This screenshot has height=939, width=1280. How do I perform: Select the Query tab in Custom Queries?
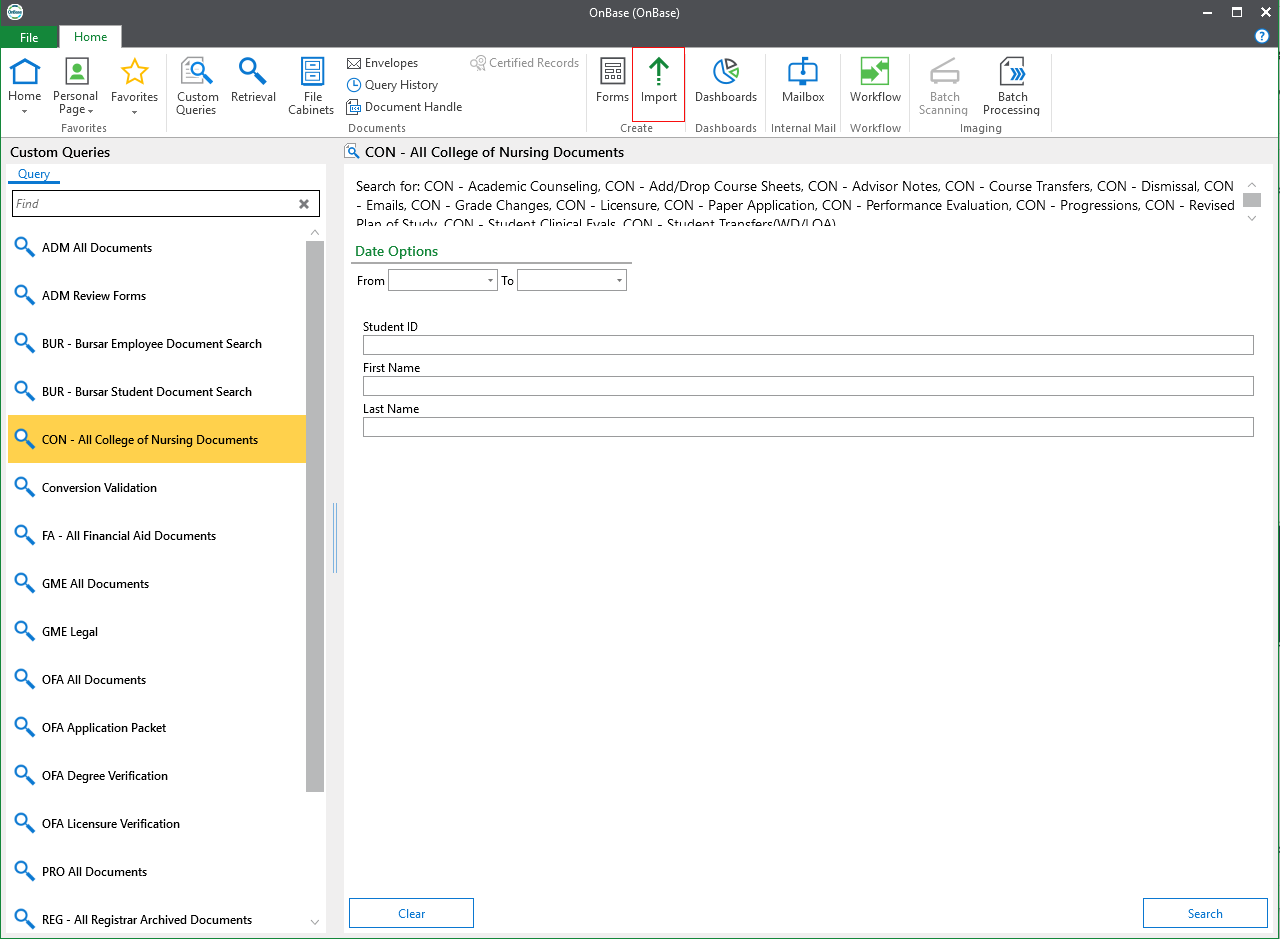tap(34, 174)
